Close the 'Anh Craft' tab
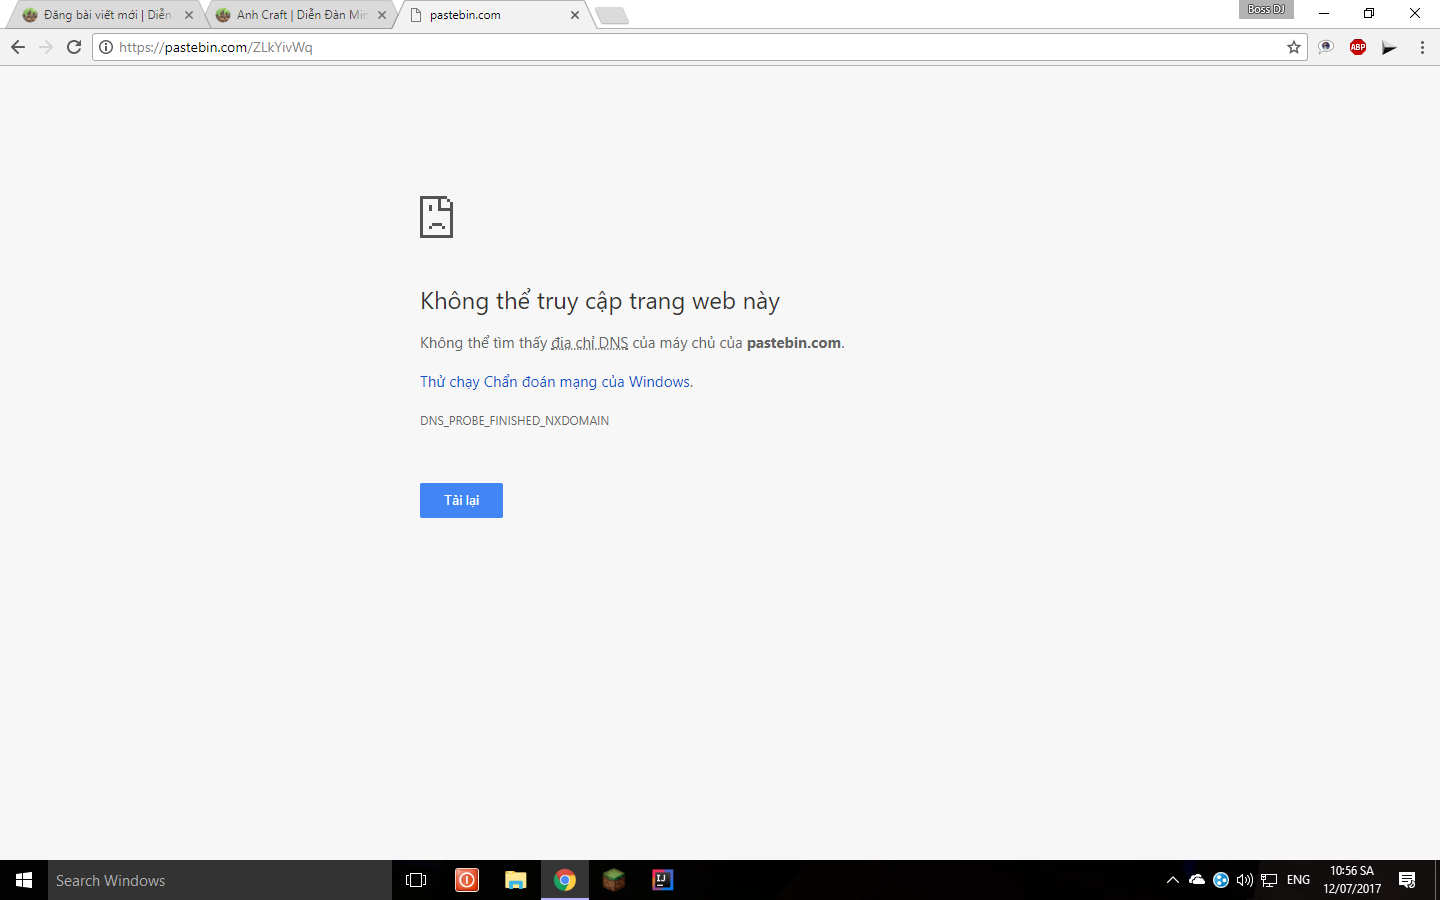 (x=382, y=15)
